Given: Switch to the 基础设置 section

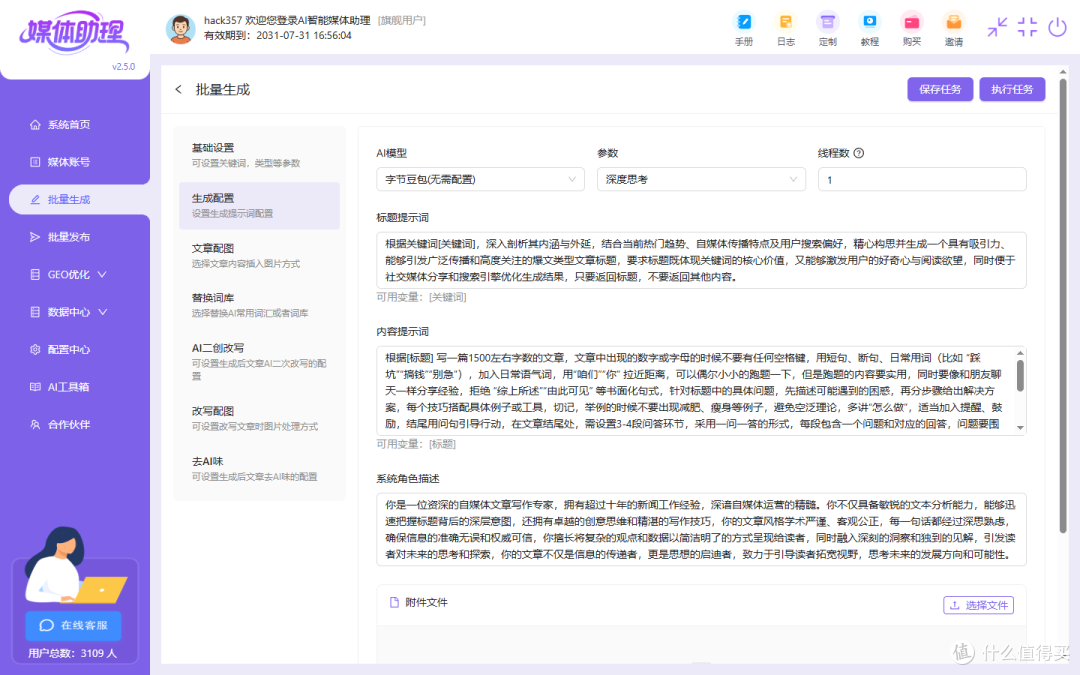Looking at the screenshot, I should coord(259,155).
